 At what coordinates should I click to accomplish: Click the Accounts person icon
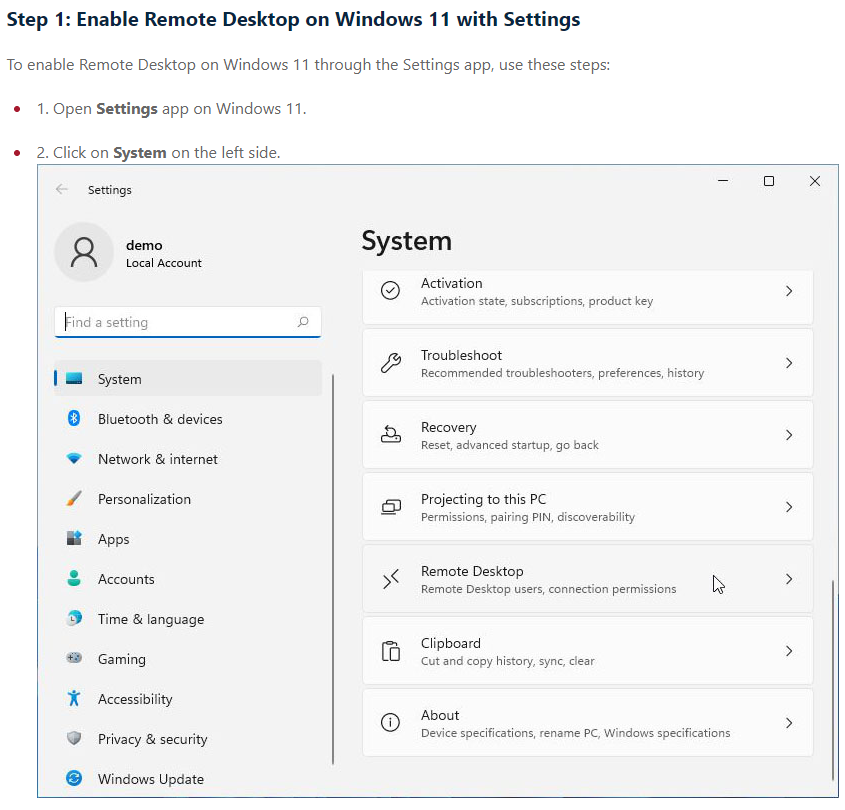(74, 578)
